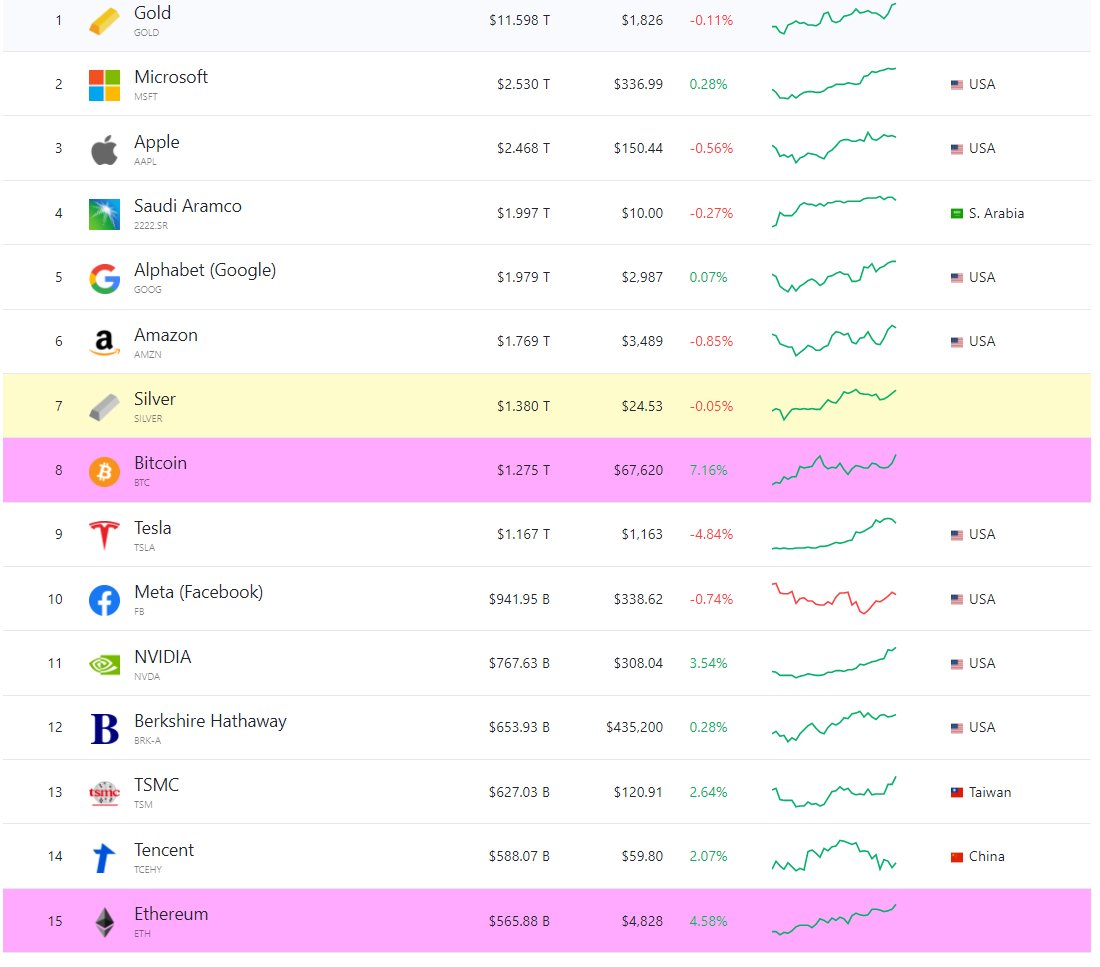
Task: Click TSMC price $120.91
Action: click(x=638, y=792)
